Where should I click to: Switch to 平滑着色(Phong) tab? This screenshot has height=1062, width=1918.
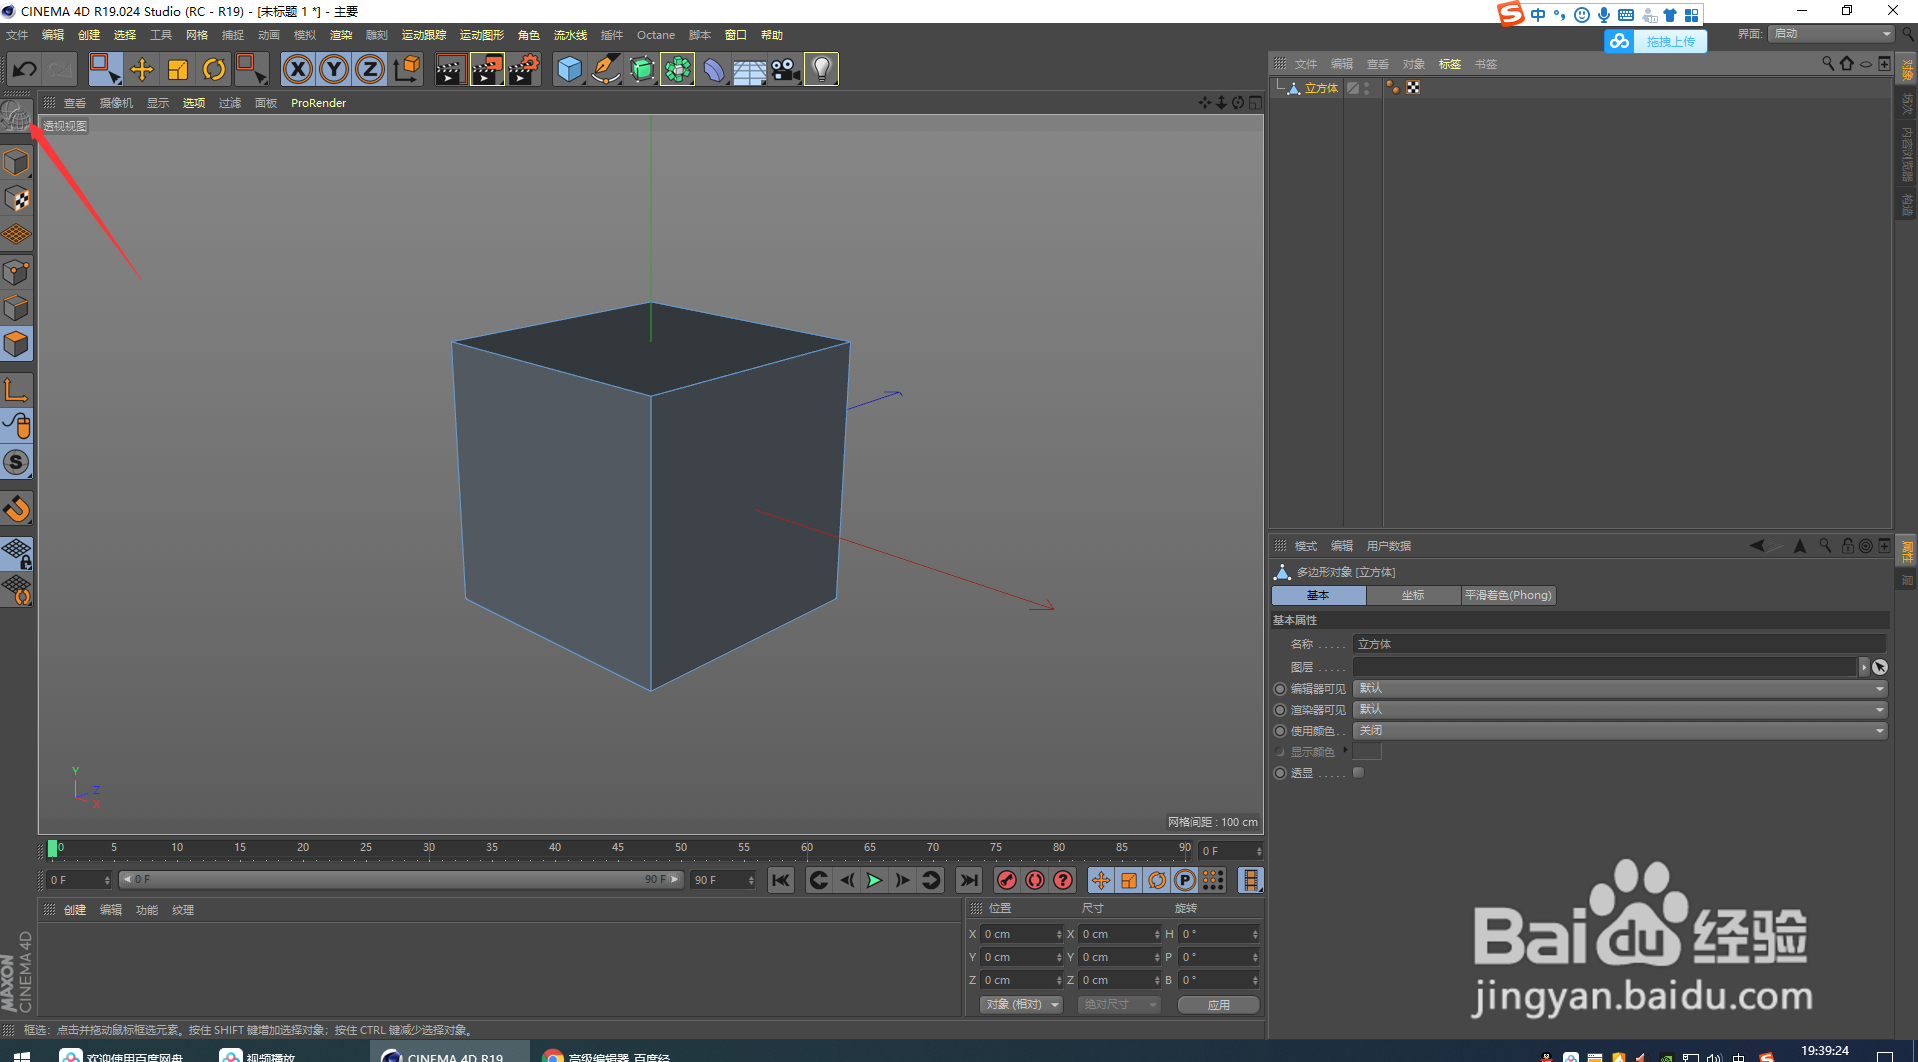click(x=1508, y=595)
